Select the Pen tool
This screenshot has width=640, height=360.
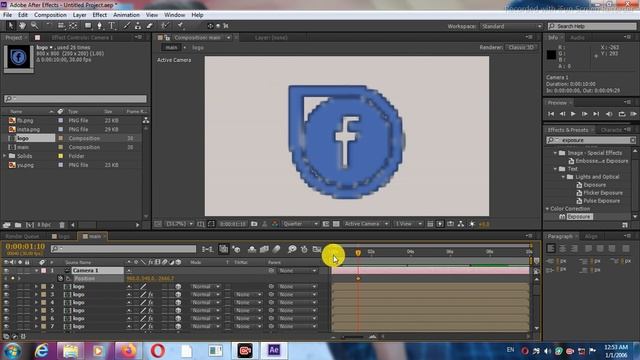click(x=100, y=26)
